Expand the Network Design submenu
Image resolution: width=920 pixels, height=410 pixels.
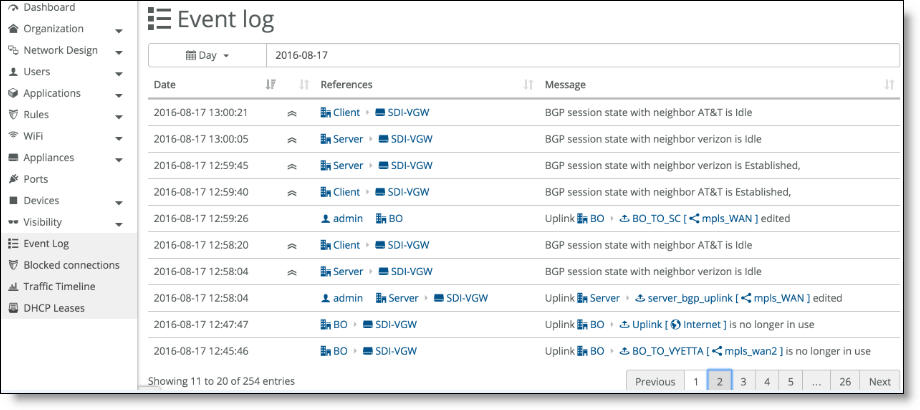pos(119,52)
